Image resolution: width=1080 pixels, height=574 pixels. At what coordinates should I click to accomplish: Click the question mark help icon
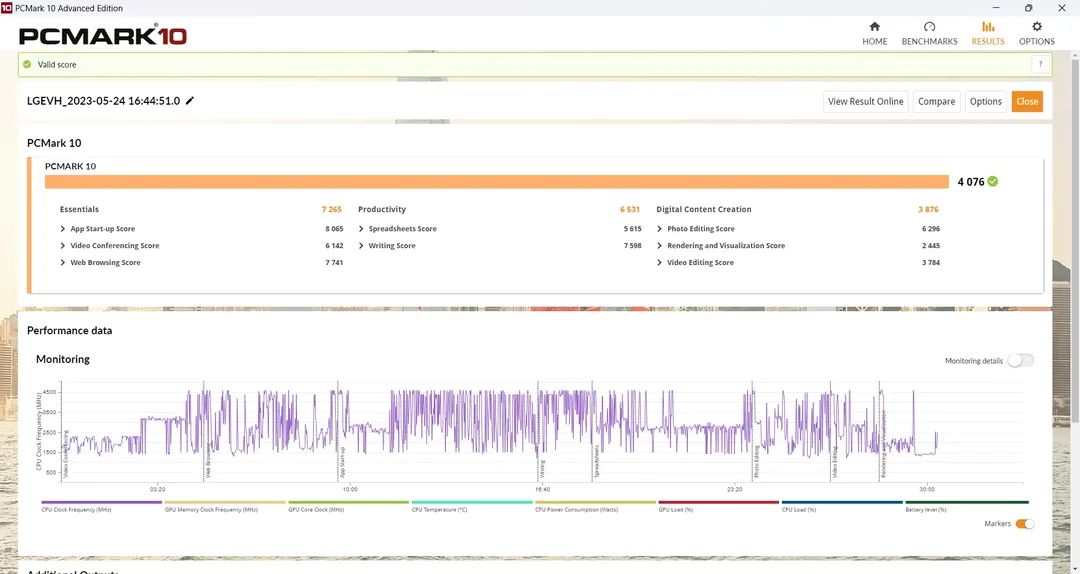(x=1041, y=64)
